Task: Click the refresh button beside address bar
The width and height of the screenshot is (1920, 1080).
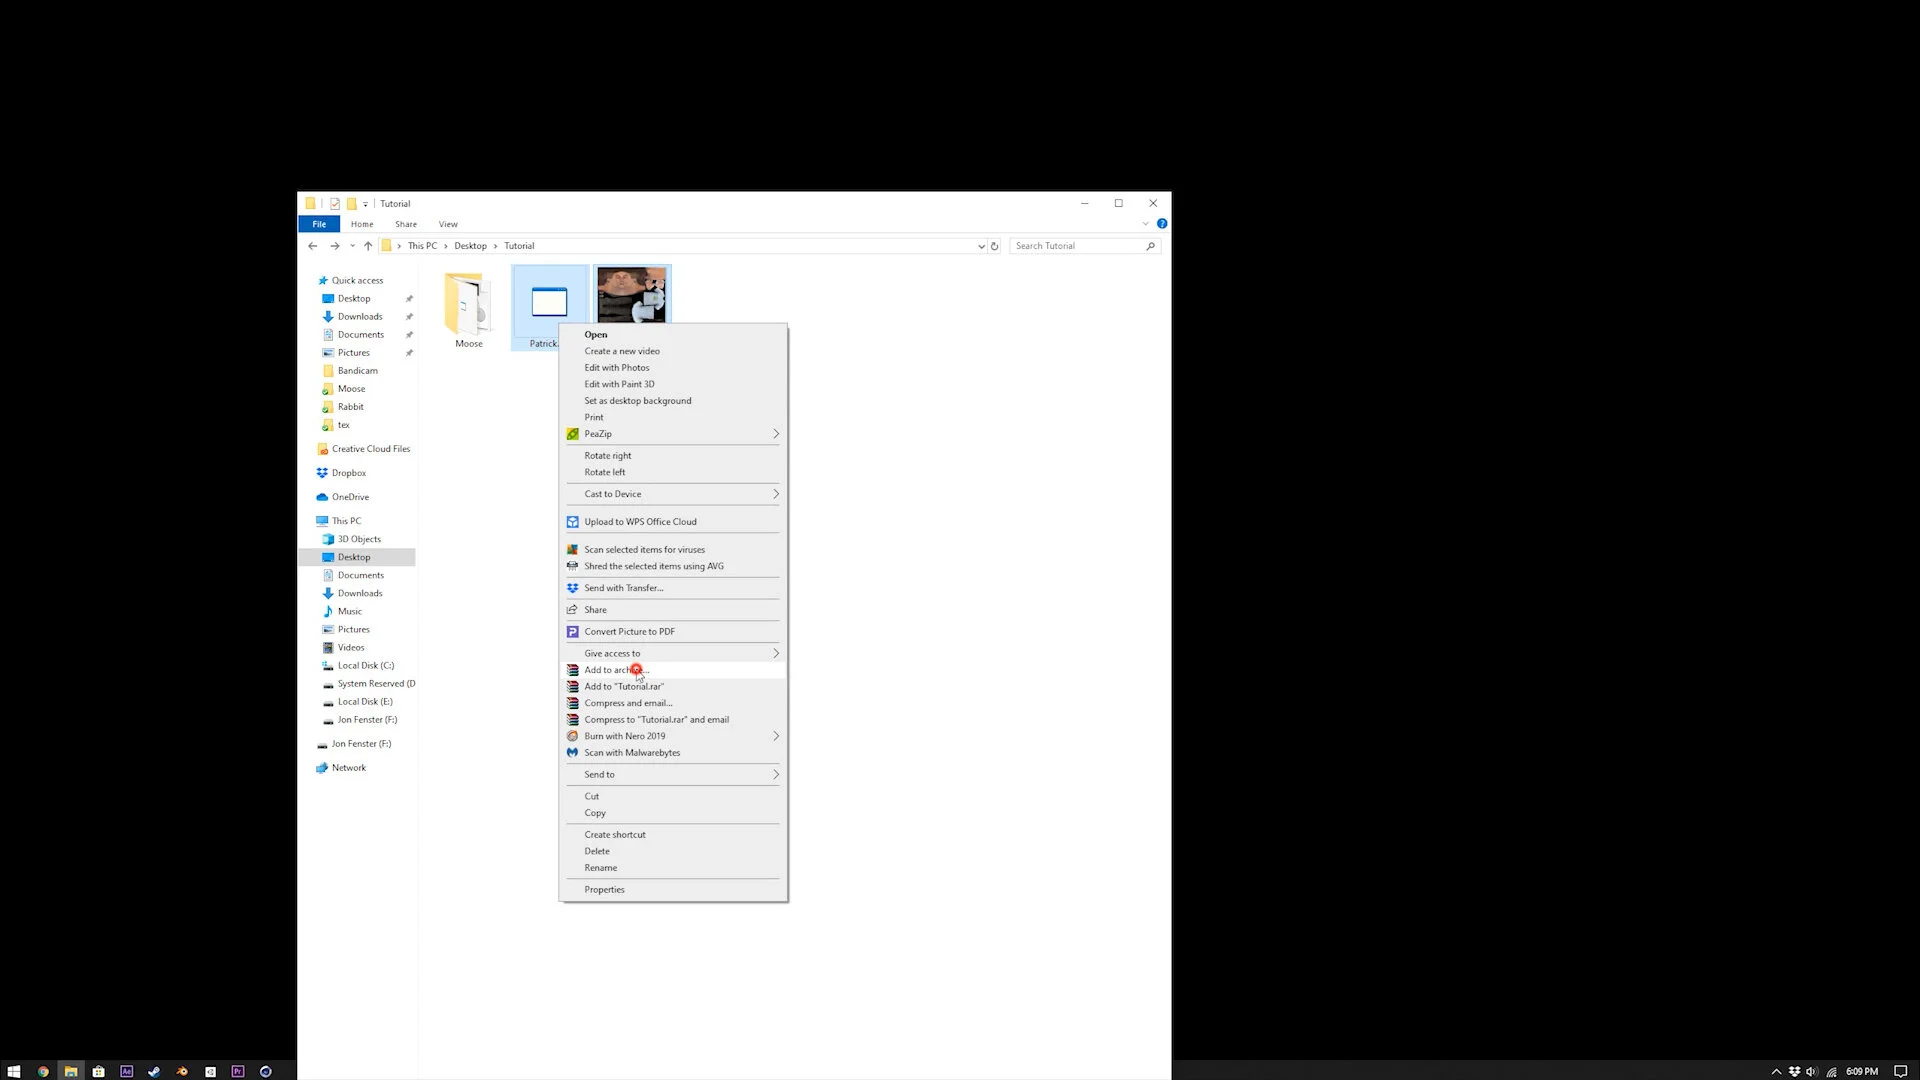Action: tap(994, 246)
